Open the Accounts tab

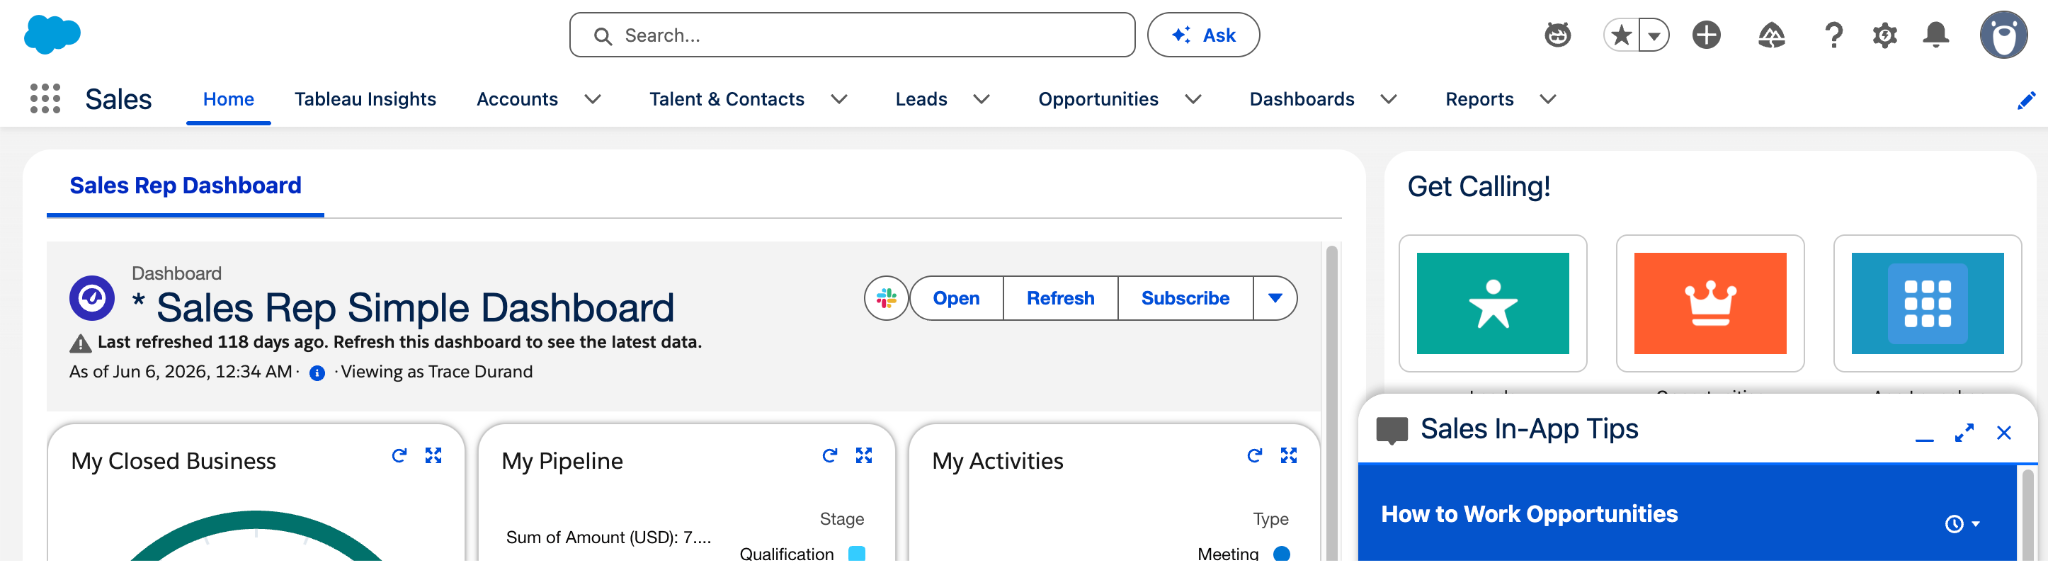pos(517,99)
